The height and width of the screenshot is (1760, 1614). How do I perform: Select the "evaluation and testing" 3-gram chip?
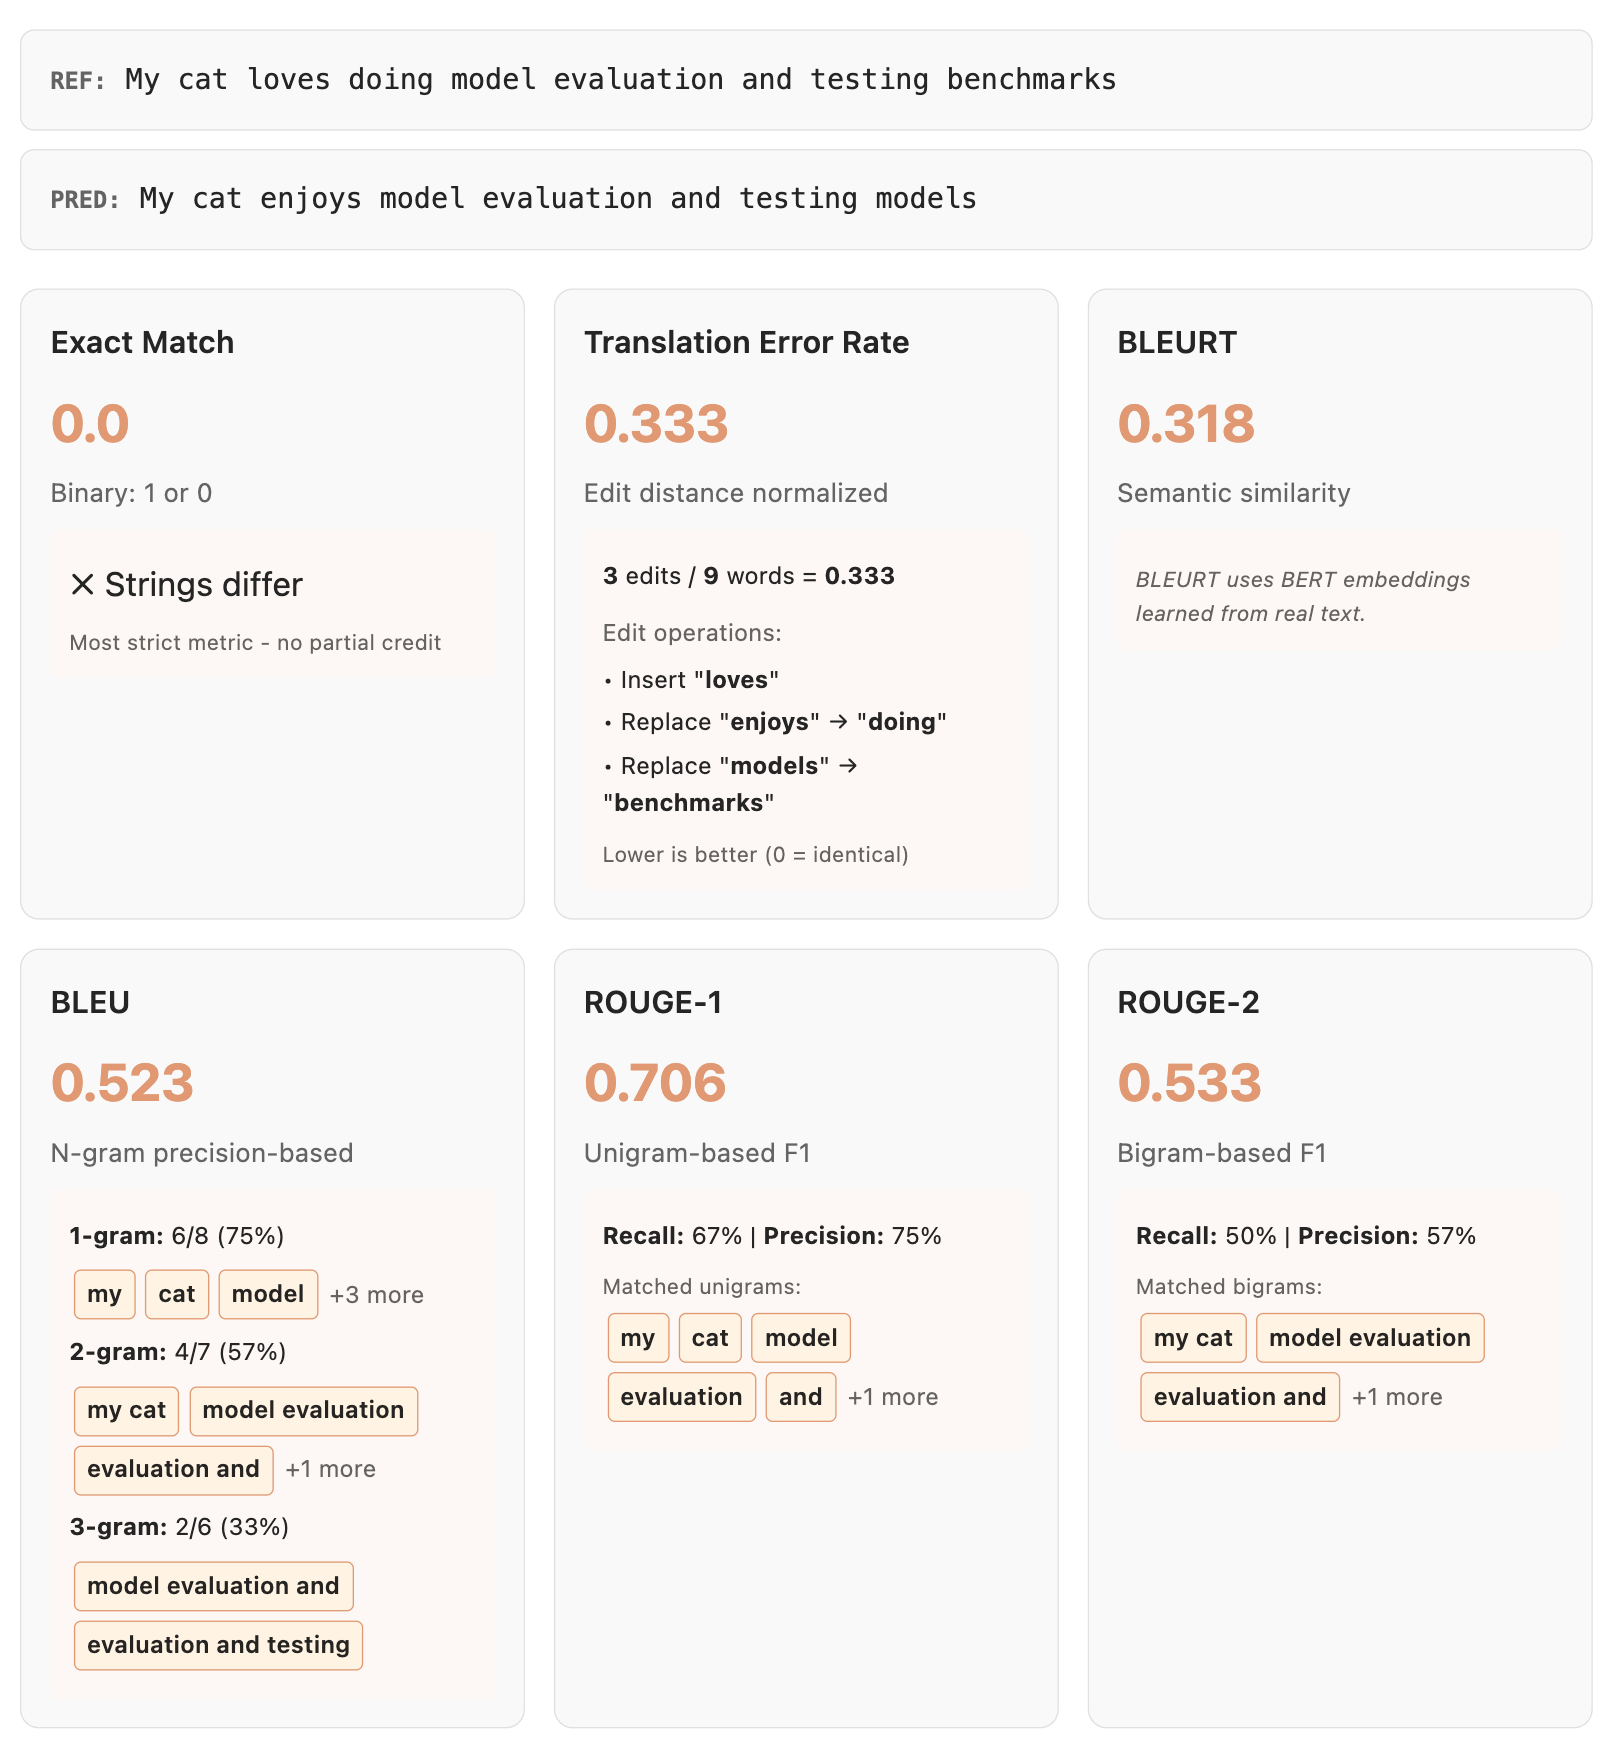(218, 1645)
